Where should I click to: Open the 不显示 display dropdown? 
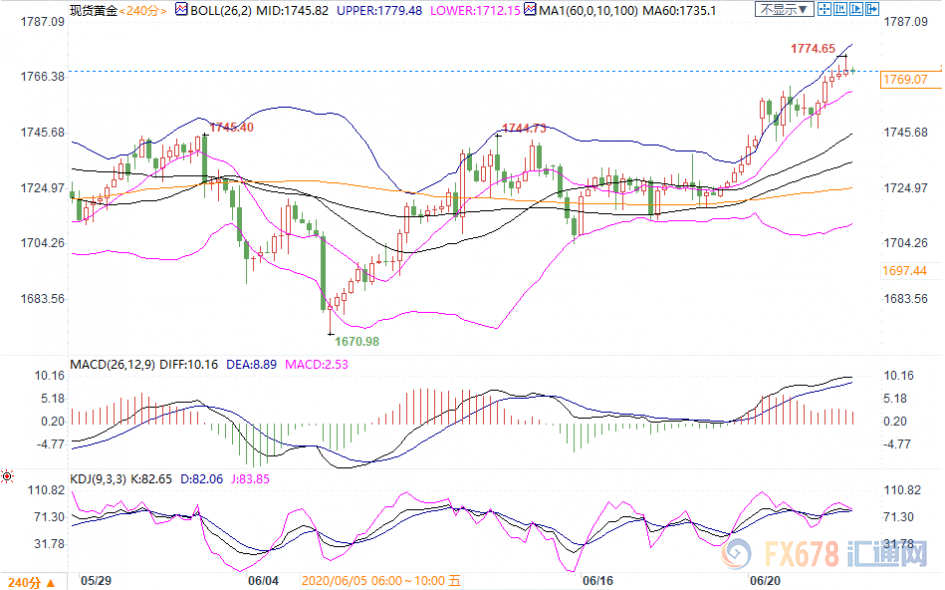click(782, 10)
